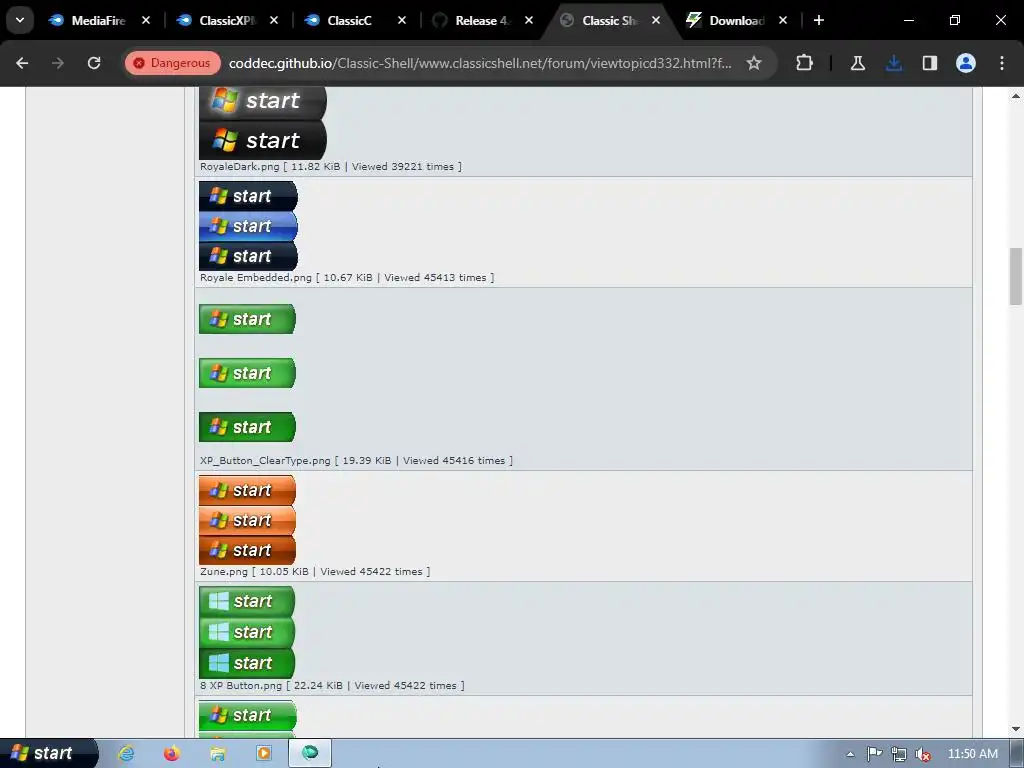Go back to the previous page
The width and height of the screenshot is (1024, 768).
pos(22,63)
